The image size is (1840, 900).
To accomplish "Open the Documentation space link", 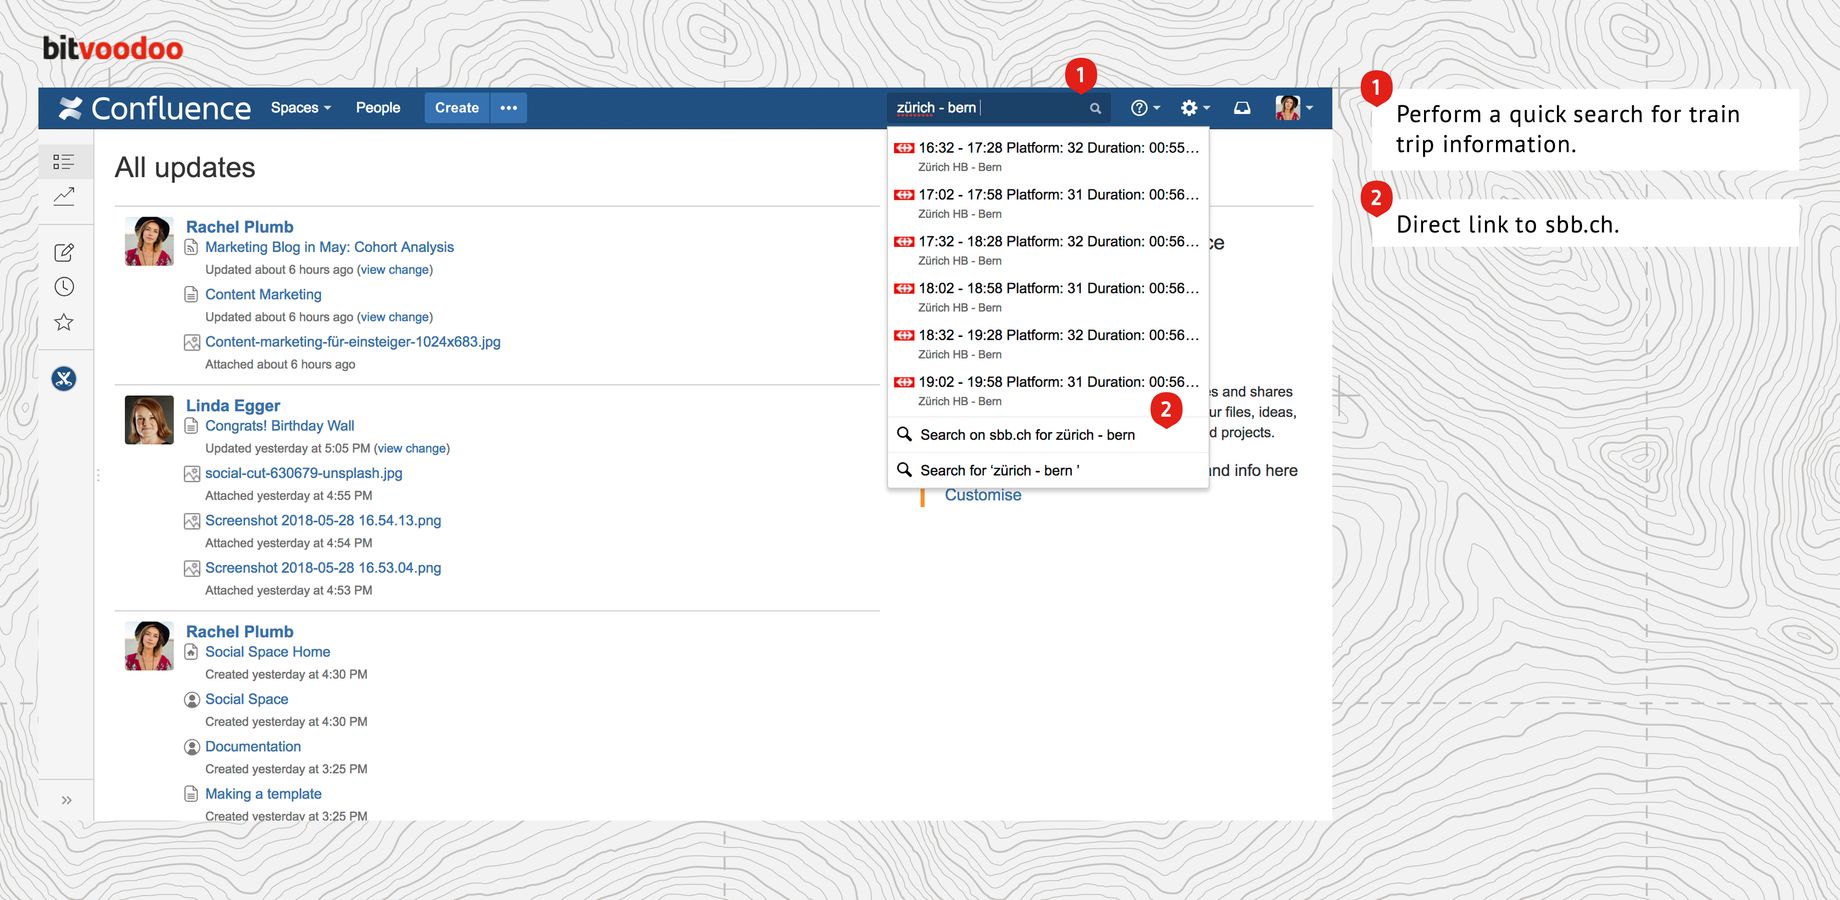I will pyautogui.click(x=253, y=747).
